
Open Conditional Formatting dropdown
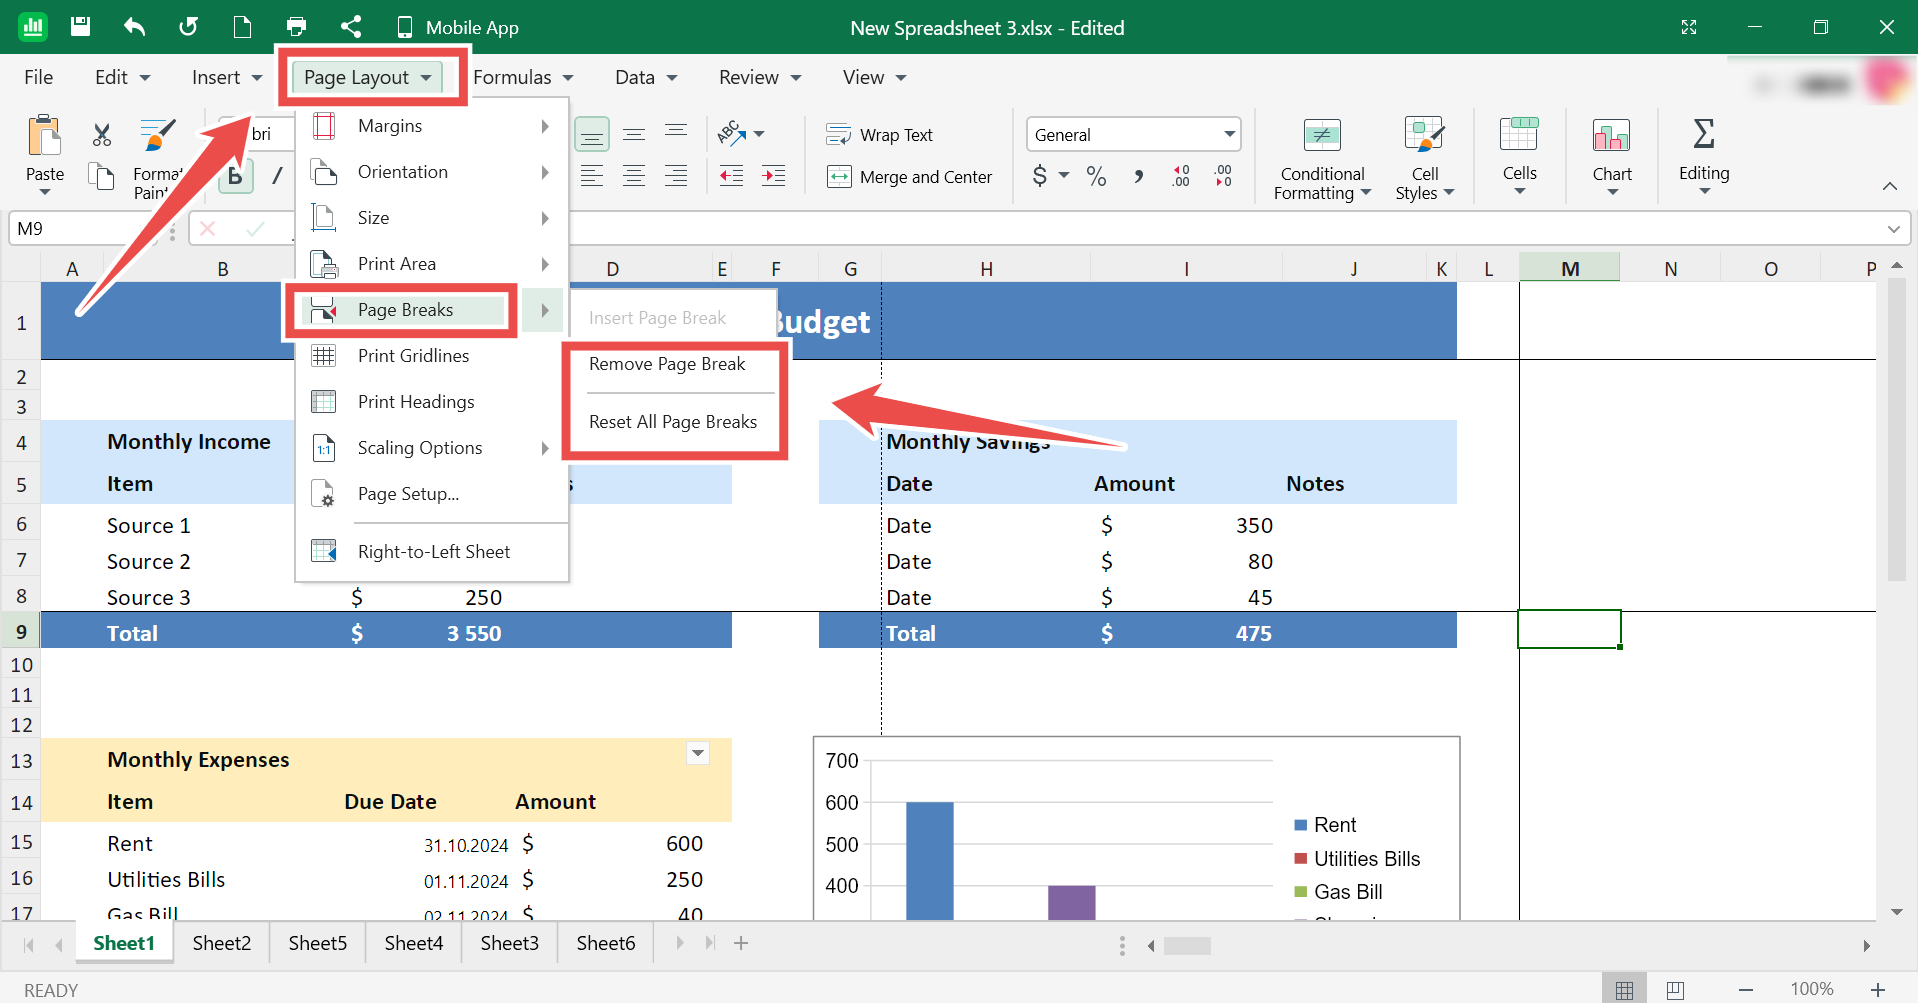pos(1322,158)
